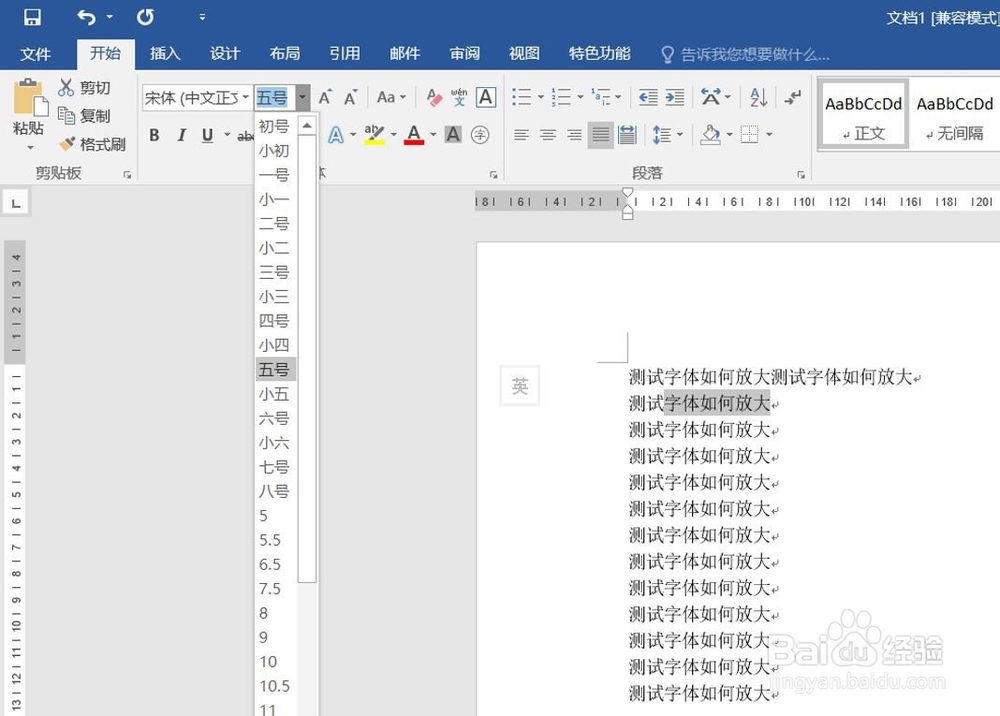Viewport: 1000px width, 716px height.
Task: Apply underline to the text
Action: pyautogui.click(x=206, y=134)
